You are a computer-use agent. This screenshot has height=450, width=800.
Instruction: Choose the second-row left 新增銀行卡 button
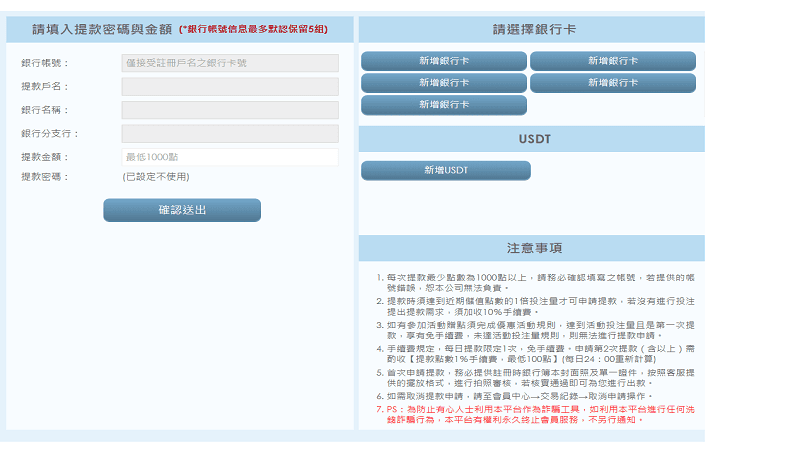click(444, 83)
